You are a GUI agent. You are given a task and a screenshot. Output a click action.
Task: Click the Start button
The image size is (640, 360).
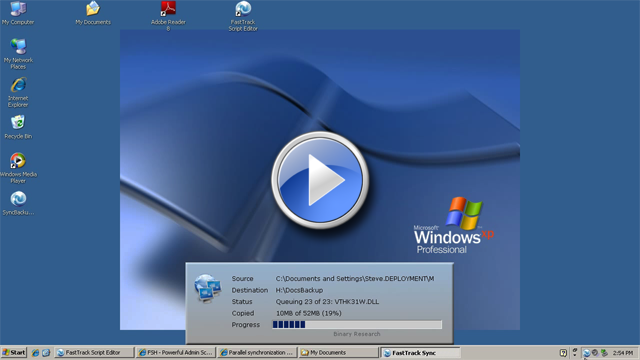13,352
